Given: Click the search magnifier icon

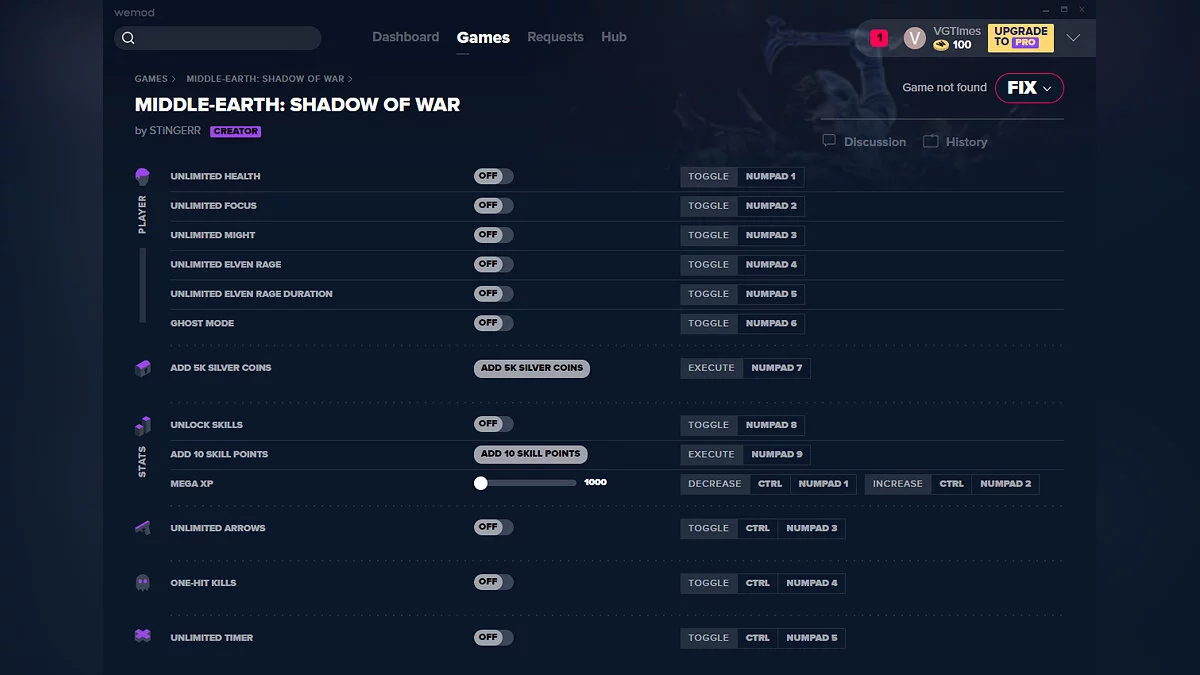Looking at the screenshot, I should pyautogui.click(x=128, y=38).
